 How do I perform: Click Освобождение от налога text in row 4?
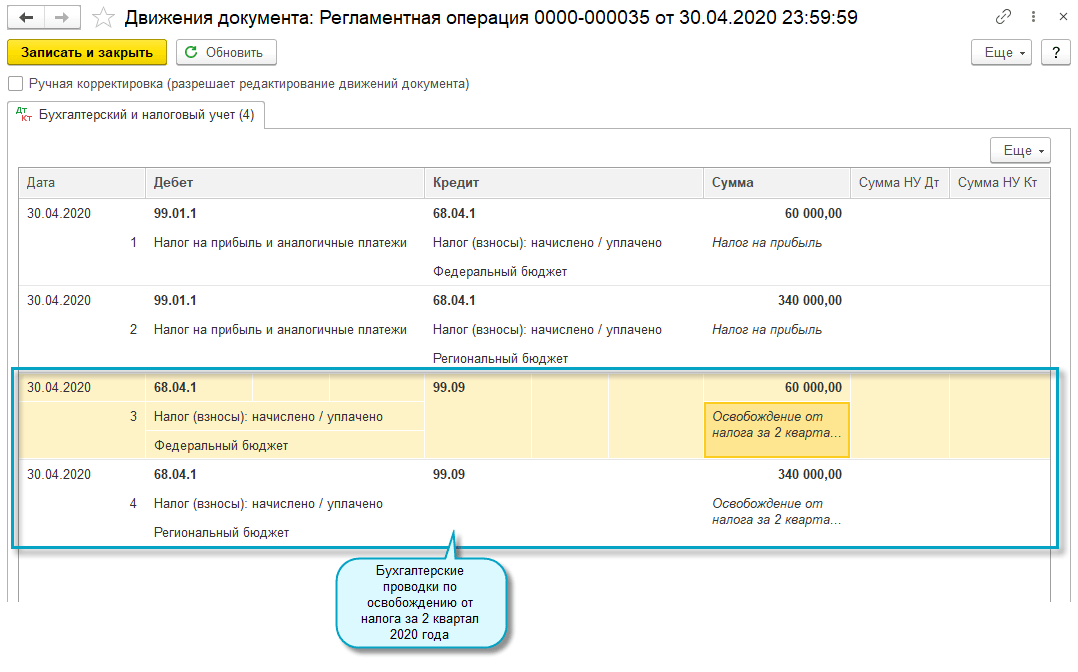pos(776,512)
